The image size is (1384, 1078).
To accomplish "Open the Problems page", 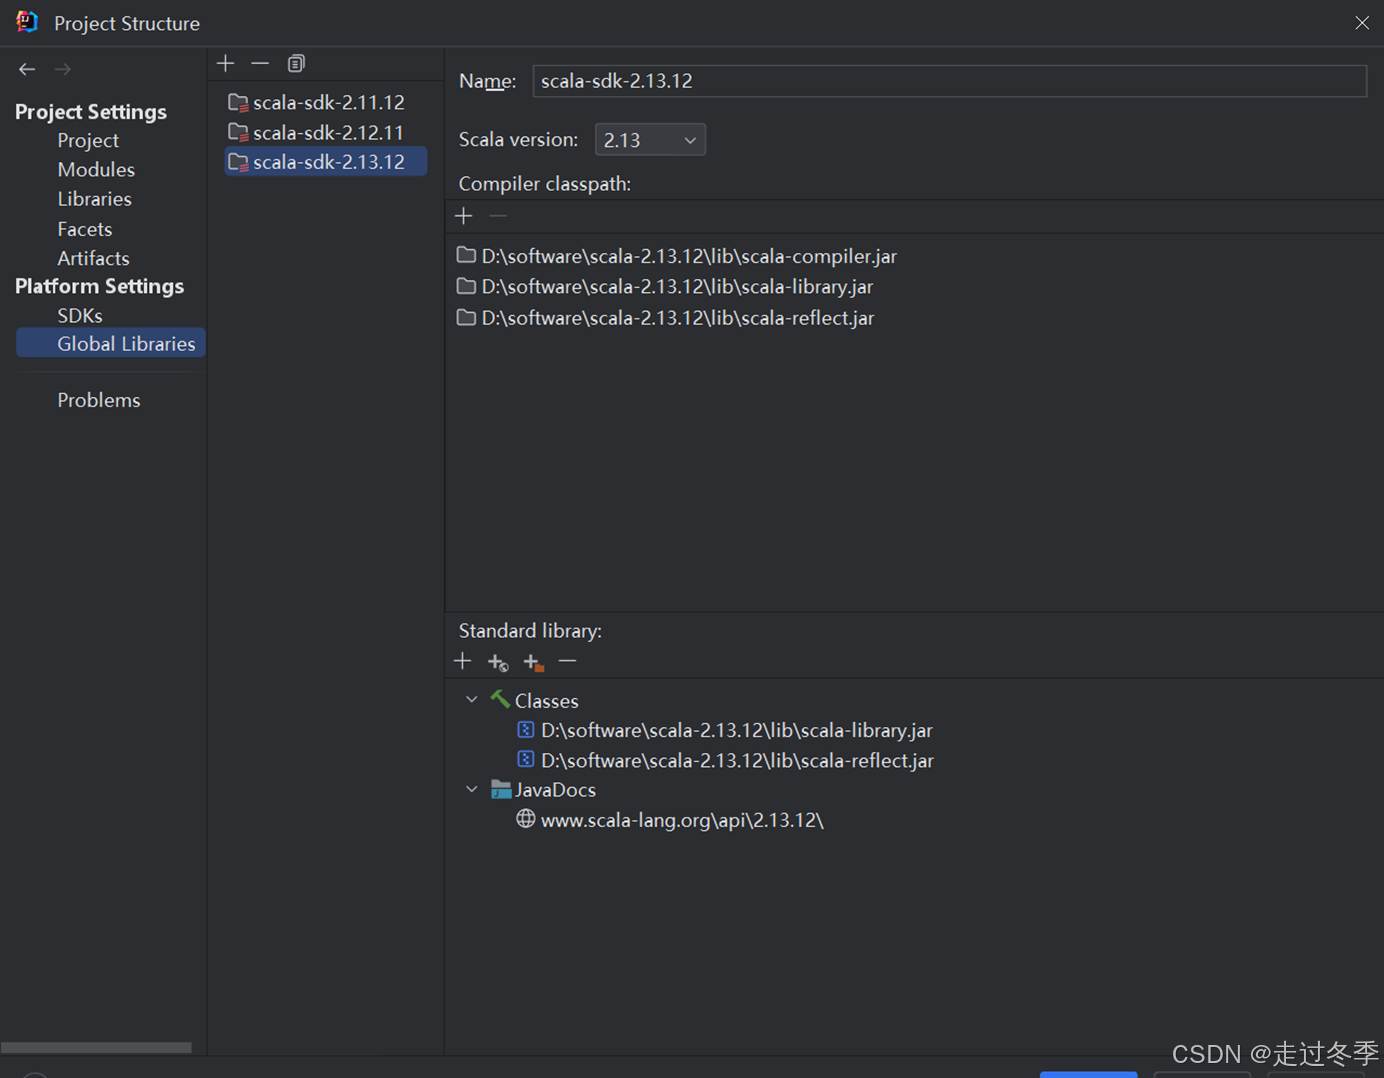I will (99, 400).
